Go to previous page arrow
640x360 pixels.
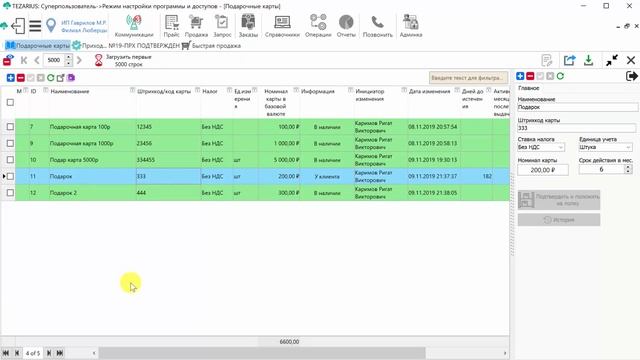click(x=37, y=60)
